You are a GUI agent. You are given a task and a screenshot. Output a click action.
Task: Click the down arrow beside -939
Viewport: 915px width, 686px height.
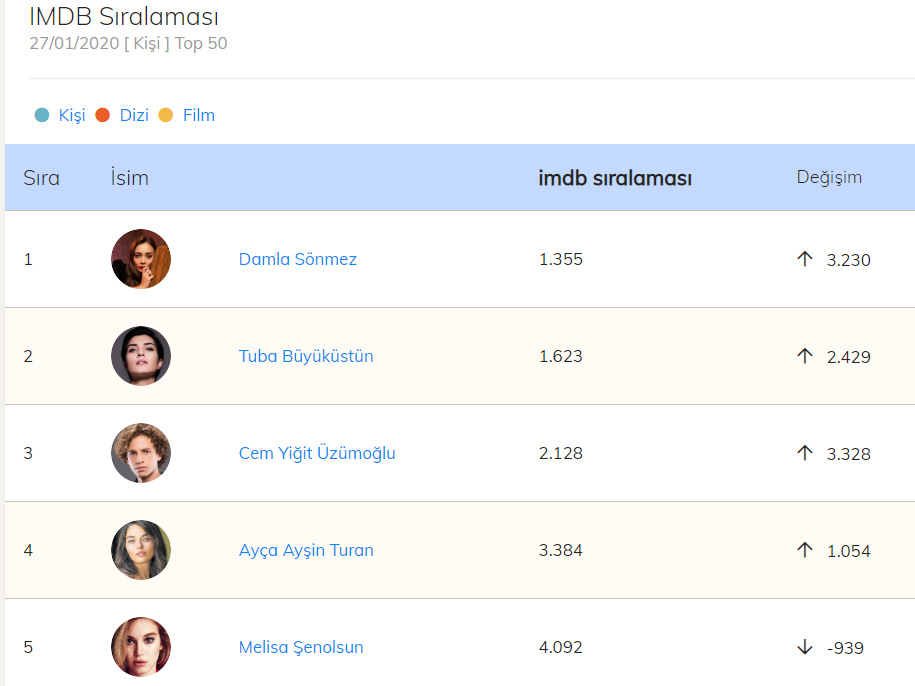point(805,647)
